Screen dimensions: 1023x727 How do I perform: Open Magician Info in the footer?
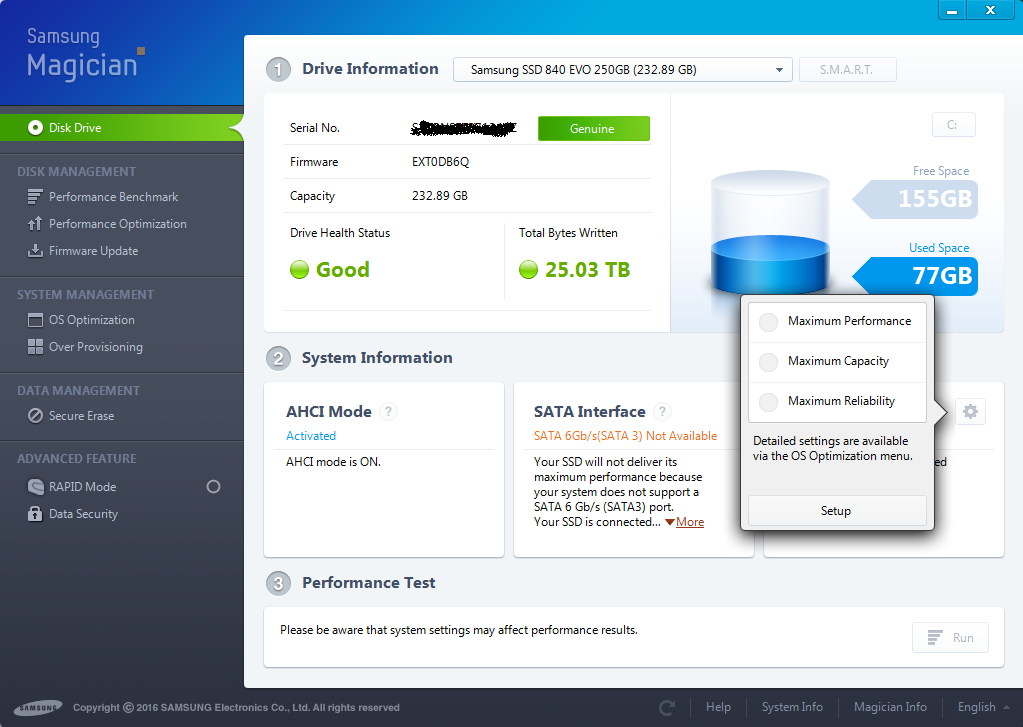tap(890, 707)
